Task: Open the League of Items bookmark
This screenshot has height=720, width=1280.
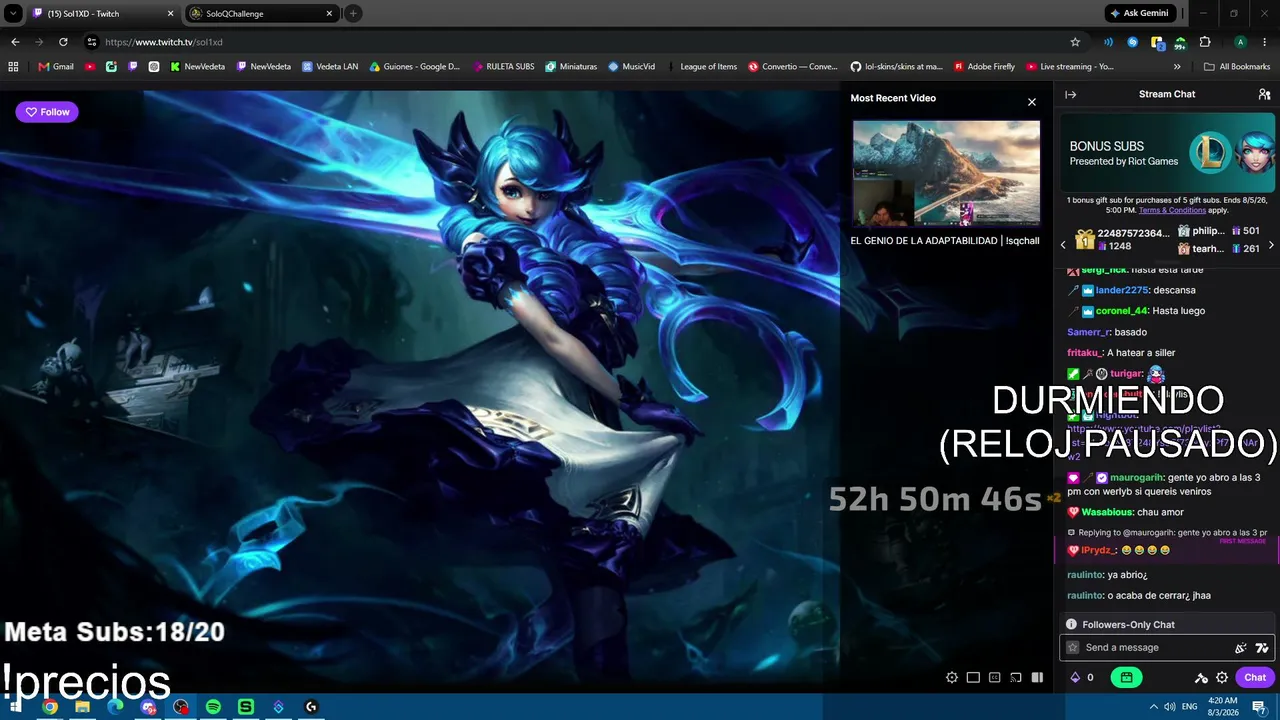Action: (702, 67)
